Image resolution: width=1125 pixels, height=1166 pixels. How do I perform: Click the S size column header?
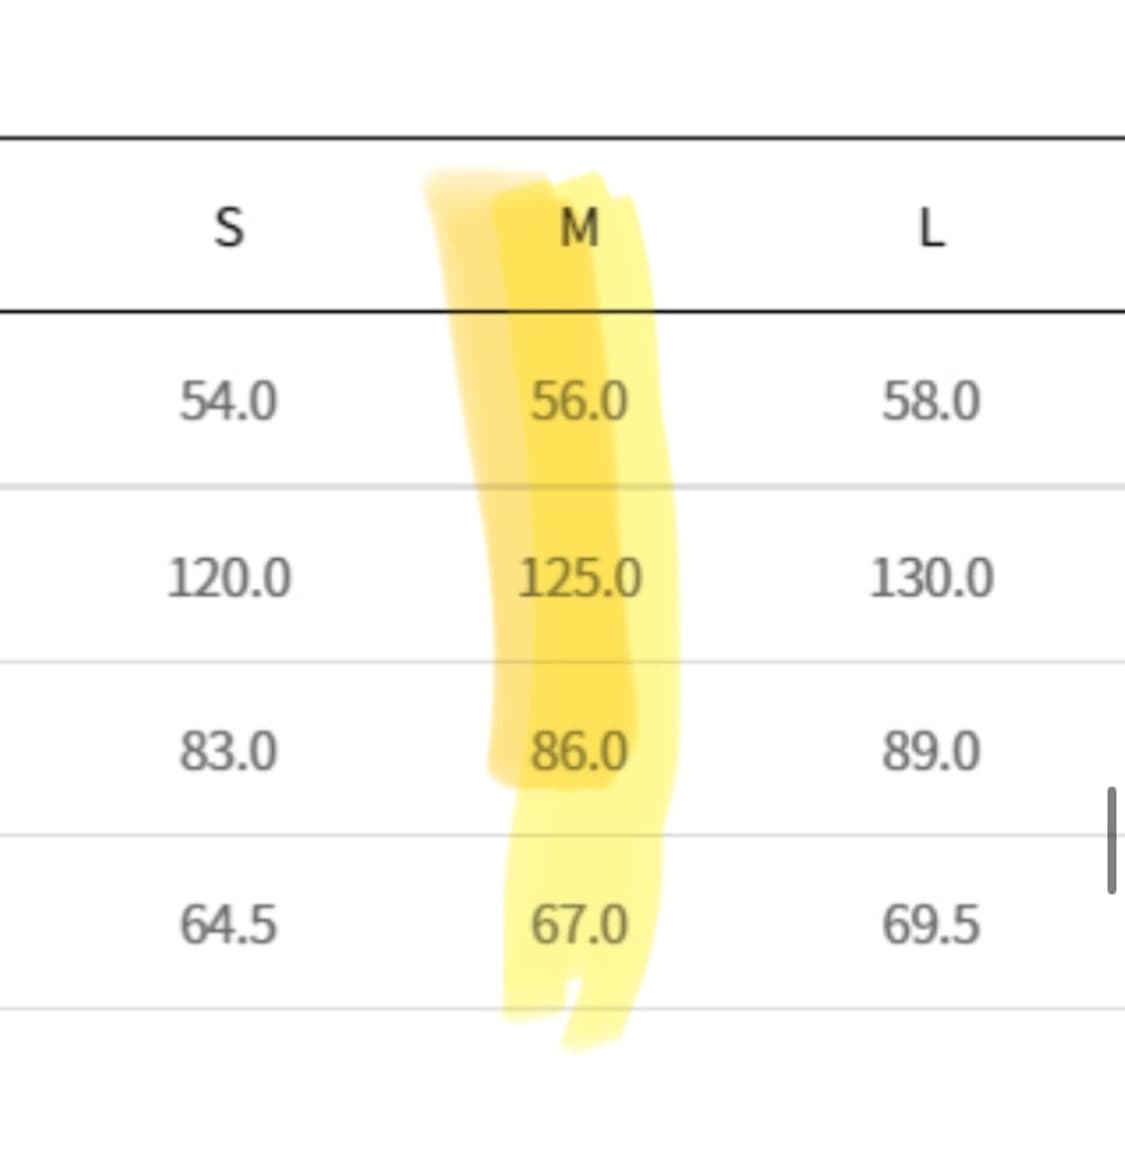[229, 228]
